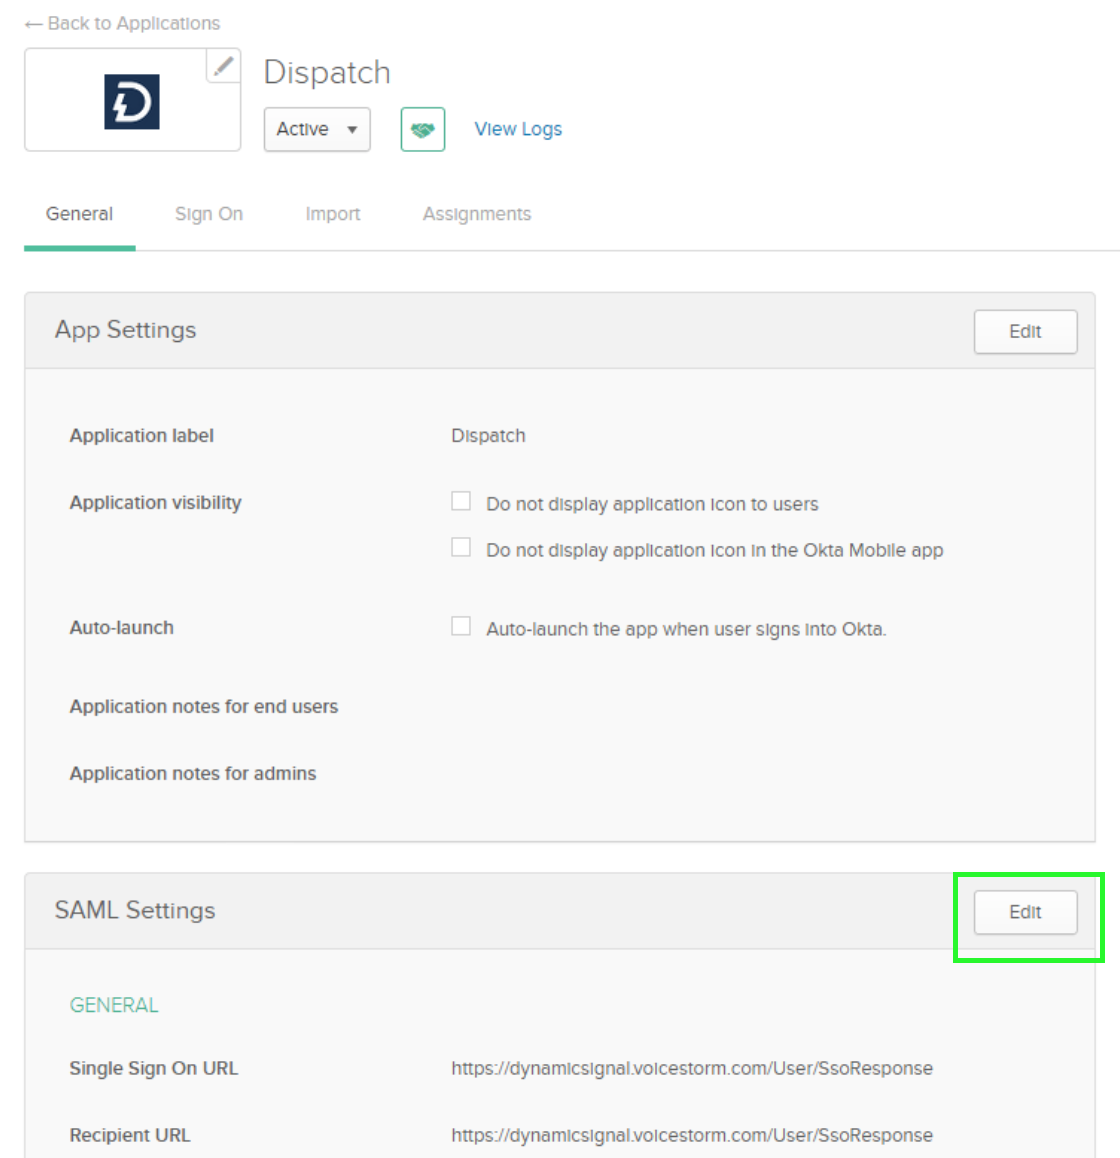Viewport: 1120px width, 1158px height.
Task: Click the 'App Settings' section heading
Action: click(x=126, y=330)
